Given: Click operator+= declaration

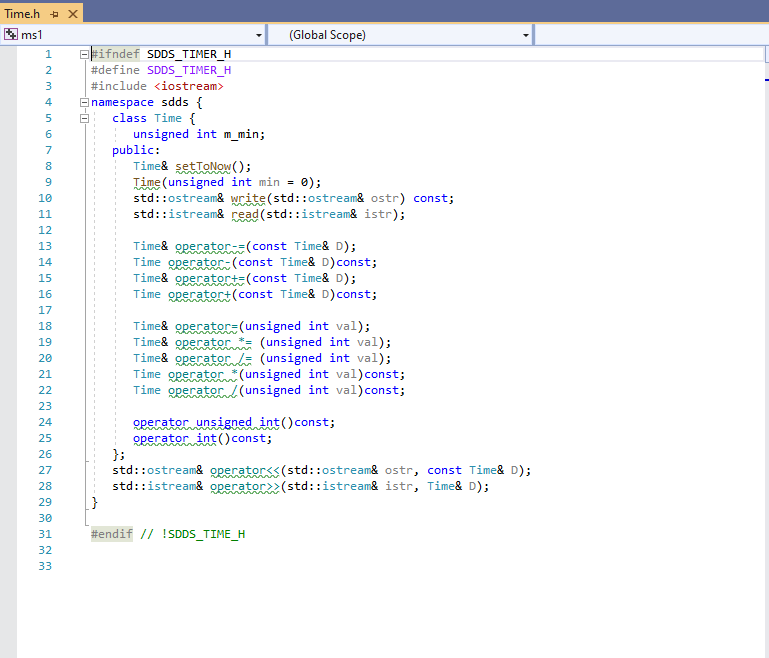Looking at the screenshot, I should [x=209, y=278].
